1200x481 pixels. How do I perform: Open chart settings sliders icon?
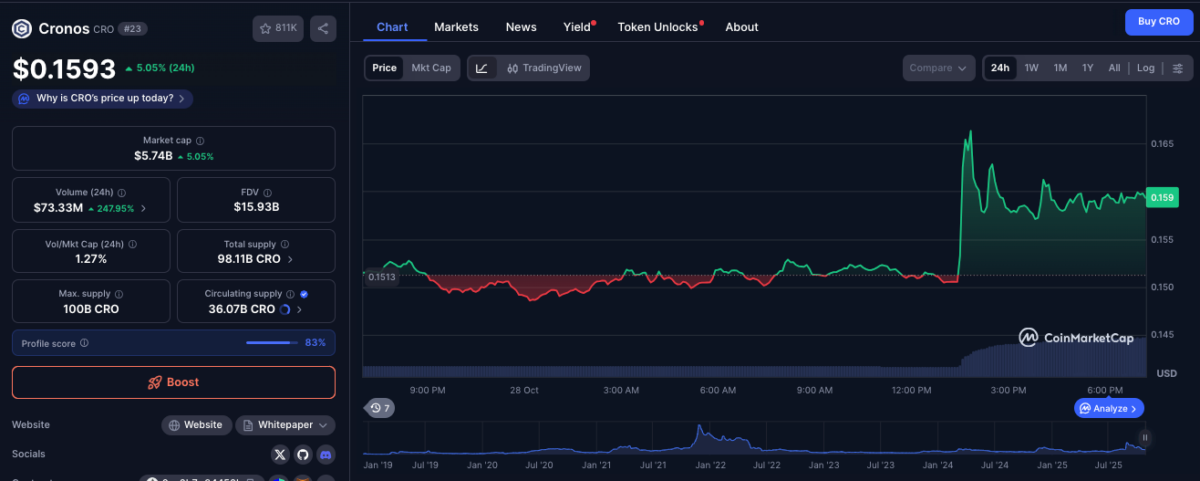pos(1177,68)
